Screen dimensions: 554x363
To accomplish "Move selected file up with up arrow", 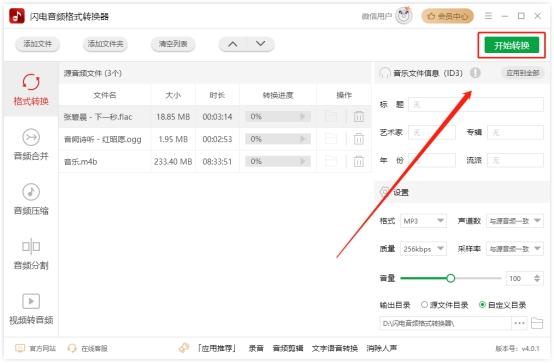I will click(232, 44).
